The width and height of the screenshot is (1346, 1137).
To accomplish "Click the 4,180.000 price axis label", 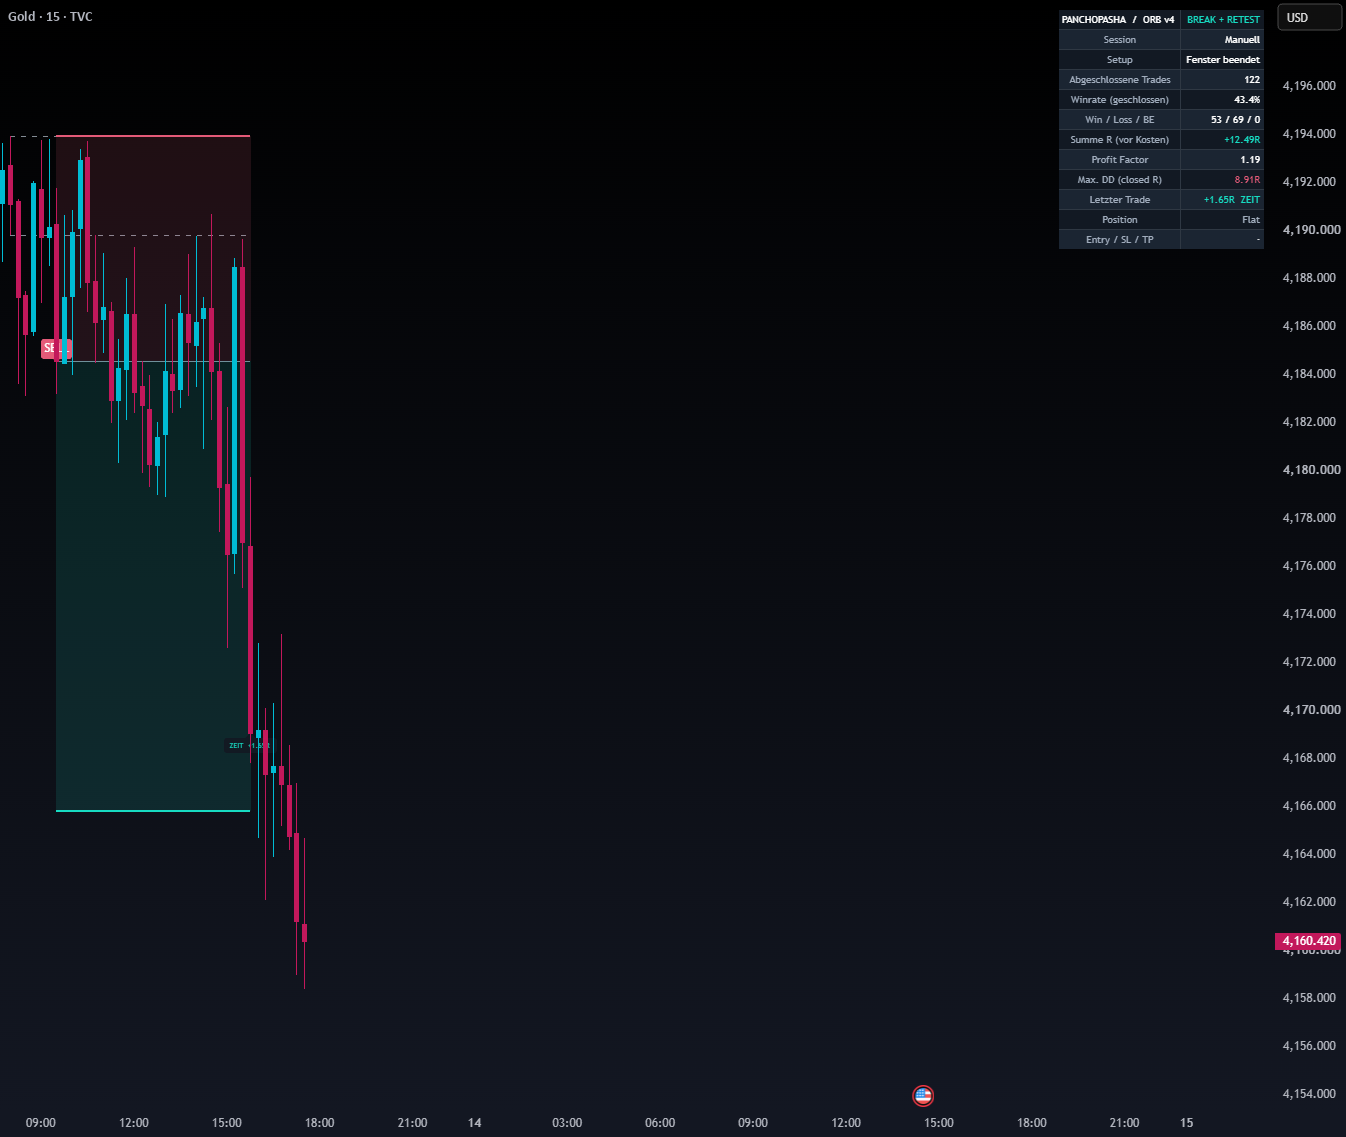I will [x=1311, y=470].
